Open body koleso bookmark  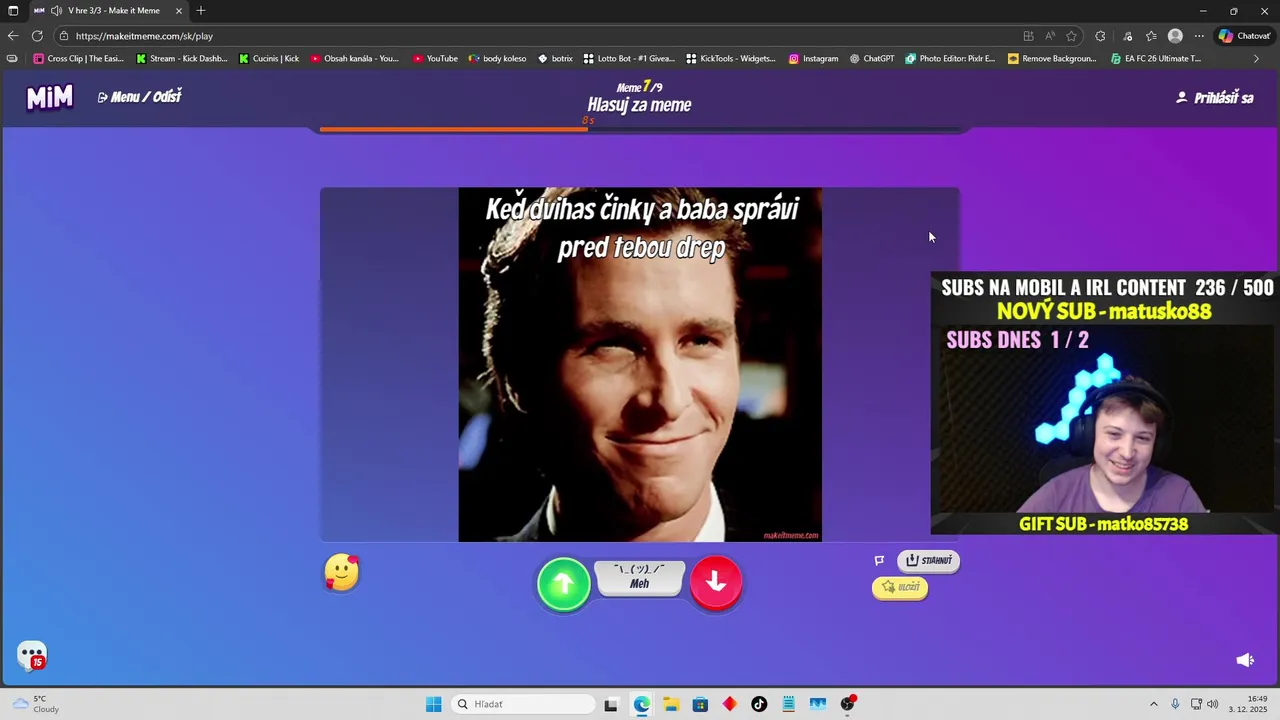click(497, 59)
